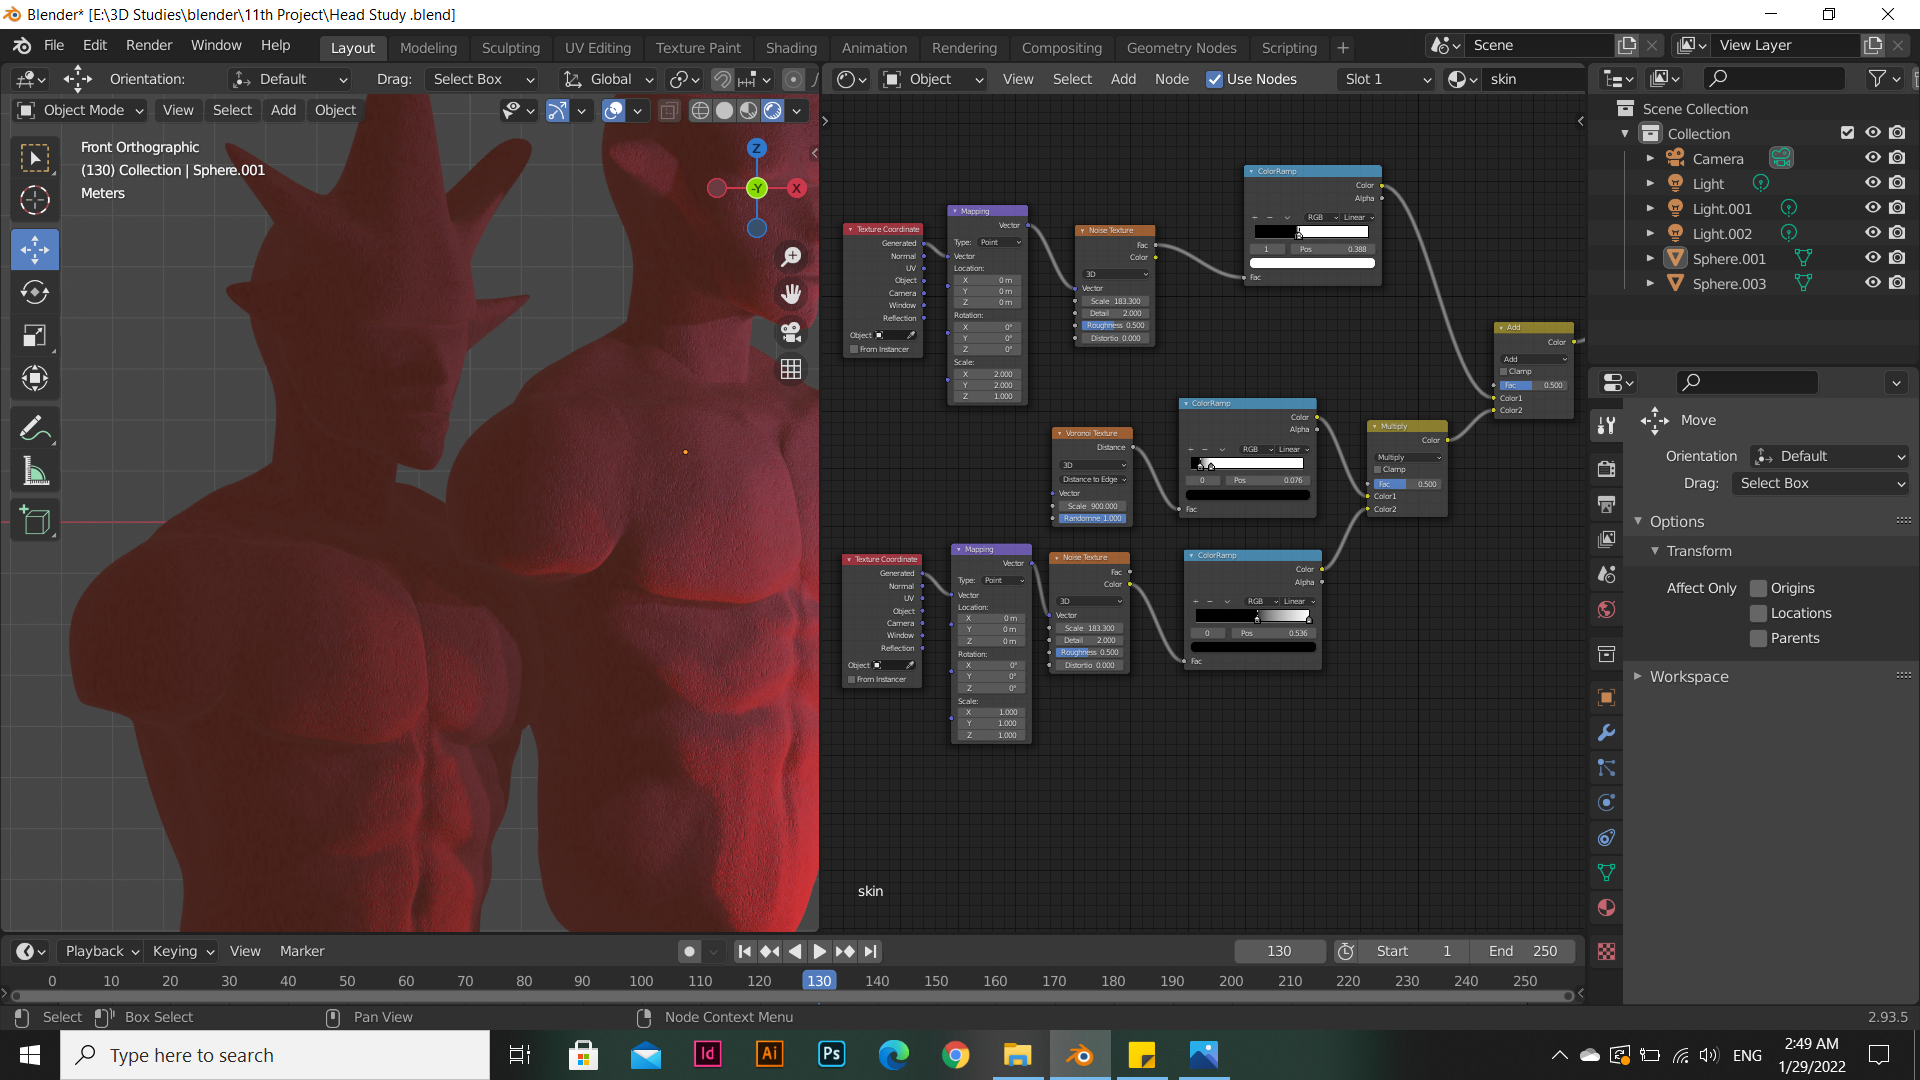Expand the Camera item in outliner

(1650, 158)
